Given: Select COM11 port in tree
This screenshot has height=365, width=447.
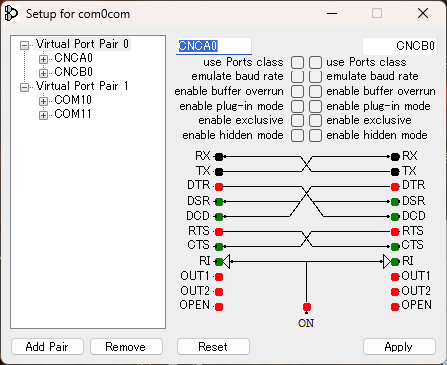Looking at the screenshot, I should 73,114.
